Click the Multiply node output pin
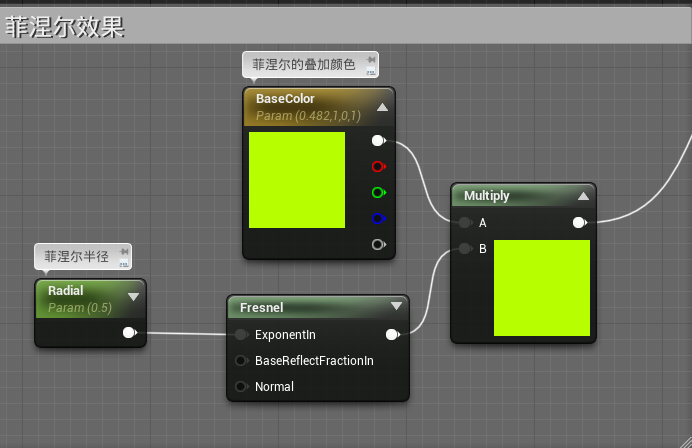692x448 pixels. pos(579,222)
